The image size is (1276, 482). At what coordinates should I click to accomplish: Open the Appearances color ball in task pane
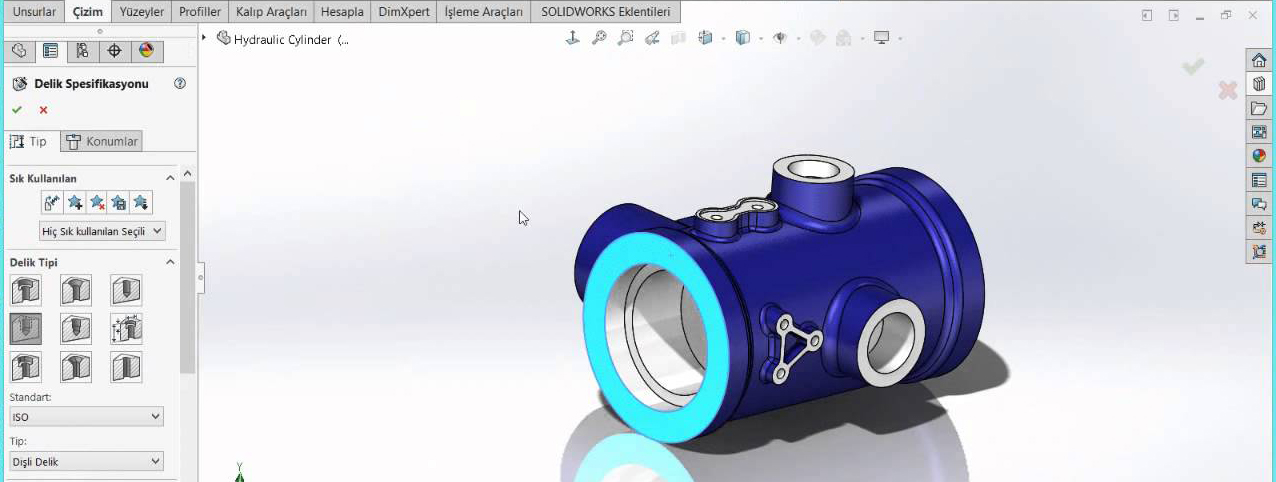pyautogui.click(x=1259, y=156)
